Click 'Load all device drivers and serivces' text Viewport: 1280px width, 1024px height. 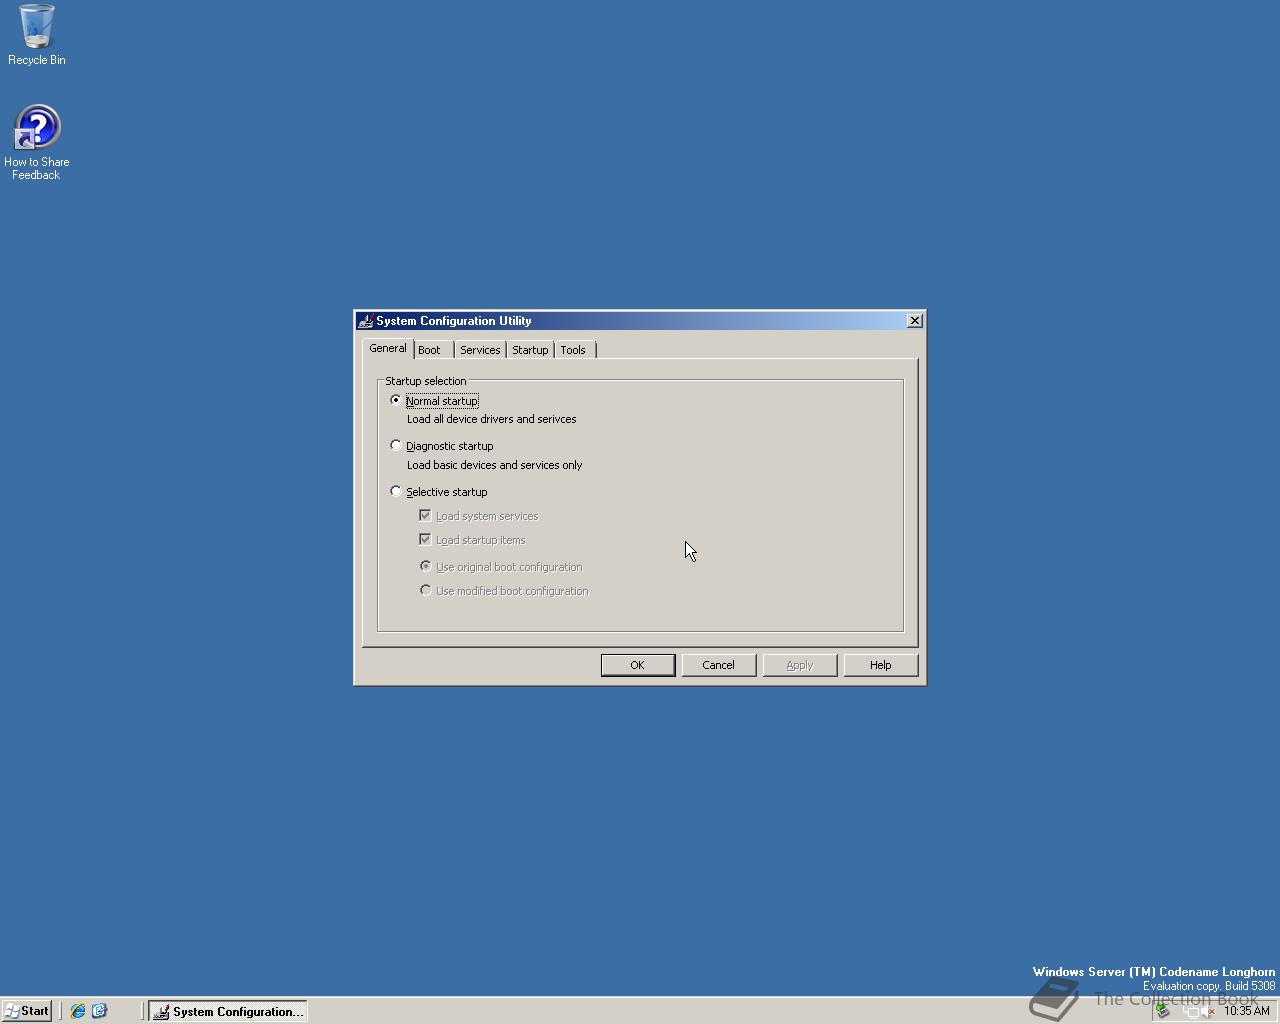coord(492,419)
